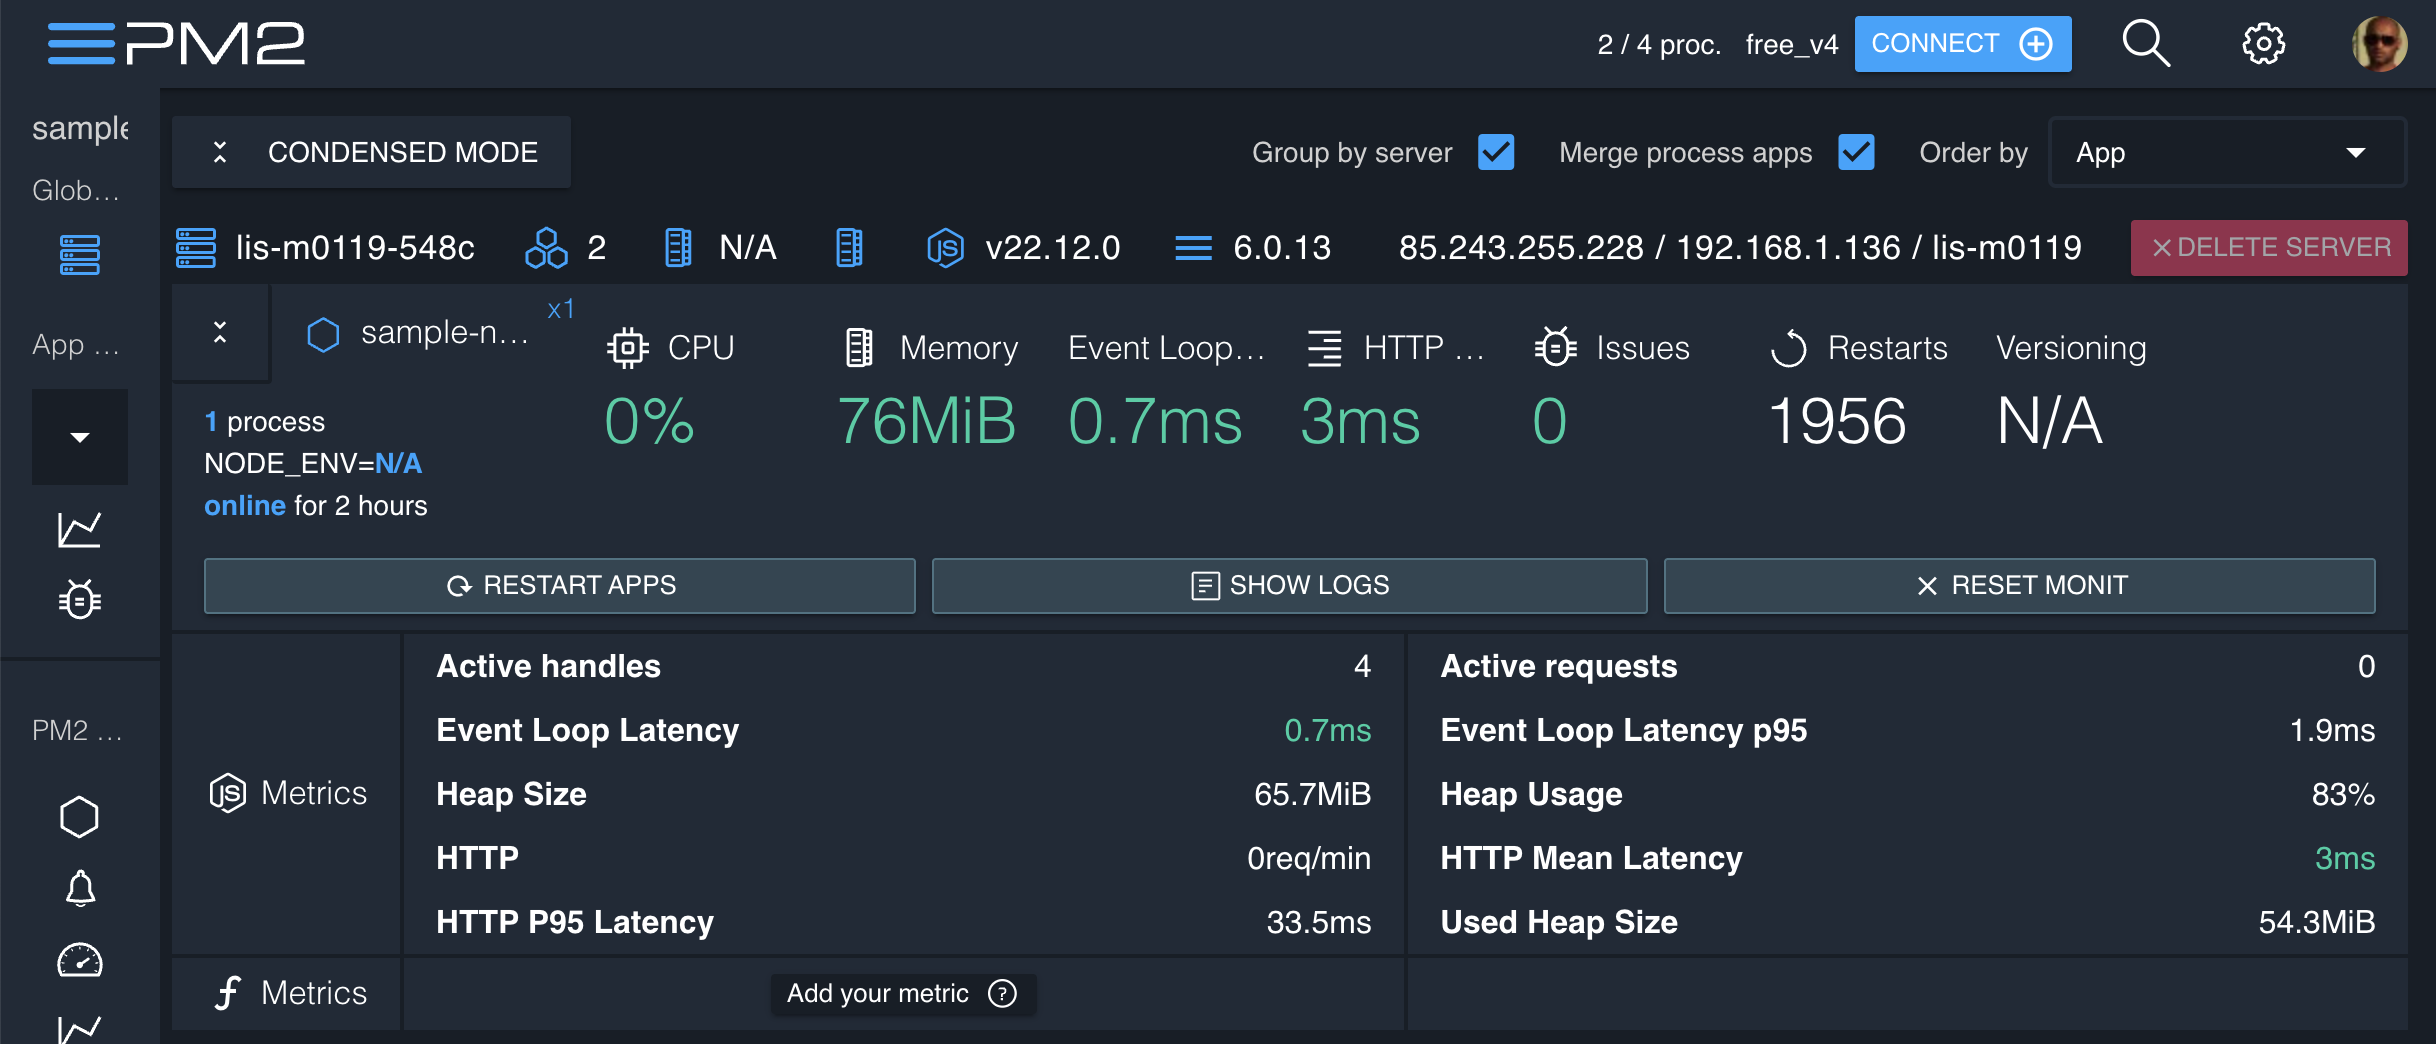Image resolution: width=2436 pixels, height=1044 pixels.
Task: Click the Memory icon in app stats
Action: (859, 348)
